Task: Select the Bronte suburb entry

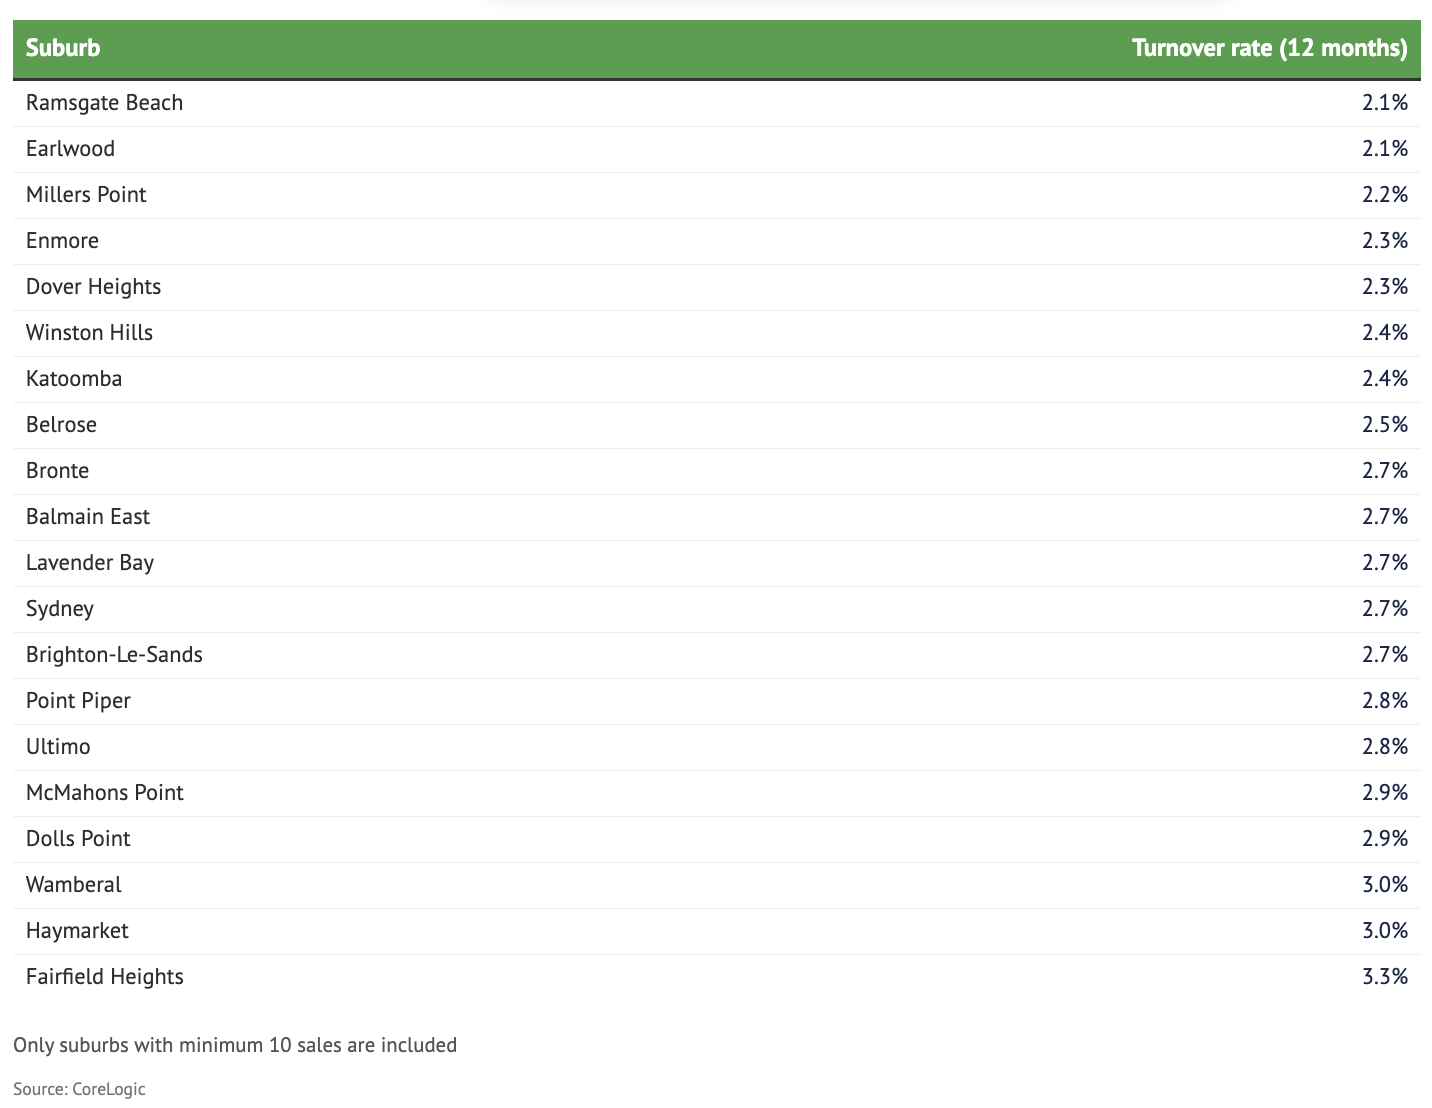Action: (58, 471)
